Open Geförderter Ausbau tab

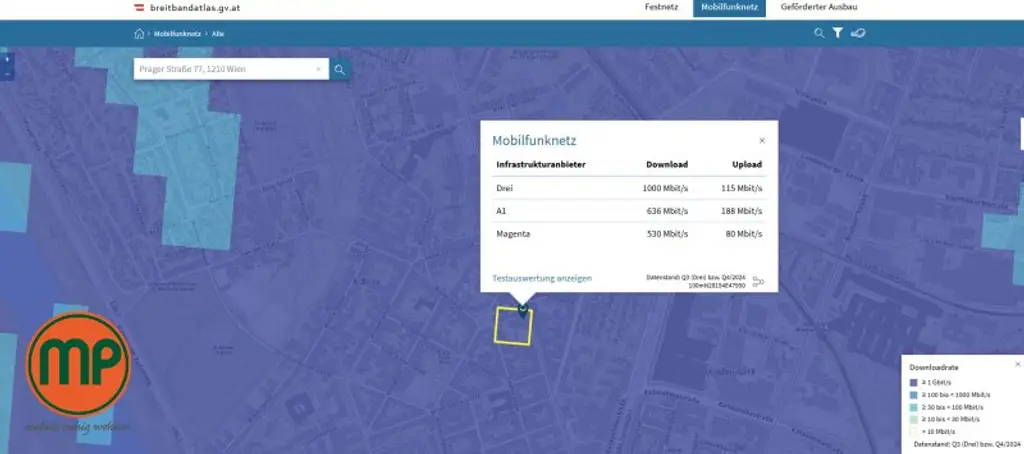click(819, 7)
